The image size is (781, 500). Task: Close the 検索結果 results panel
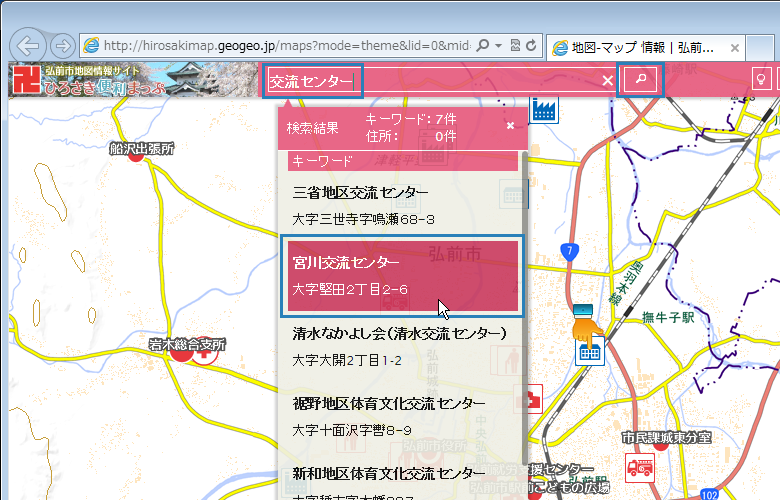[510, 125]
